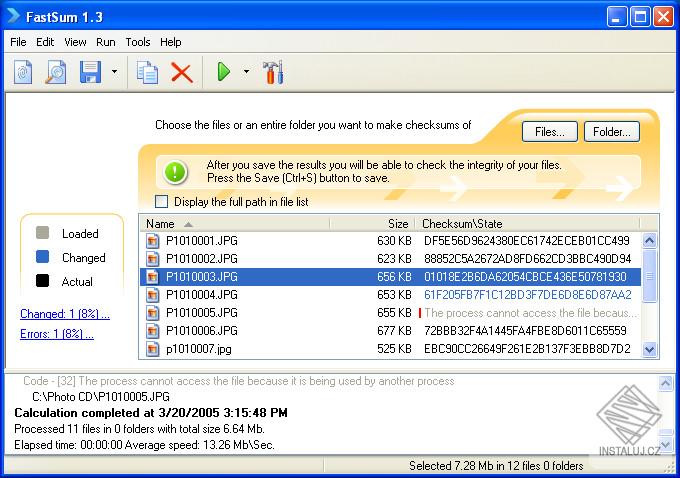Click the Save floppy disk icon
Screen dimensions: 680x478
pos(91,72)
